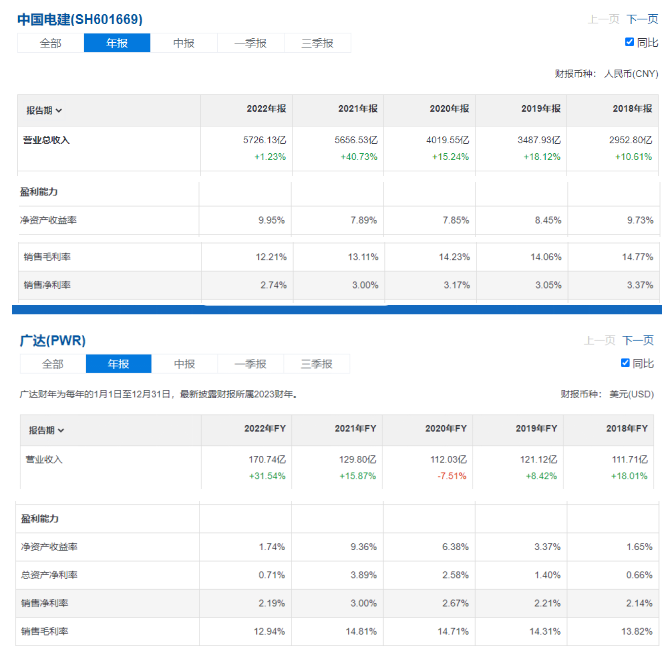
Task: Select the 年报 tab for 中国电建
Action: 117,43
